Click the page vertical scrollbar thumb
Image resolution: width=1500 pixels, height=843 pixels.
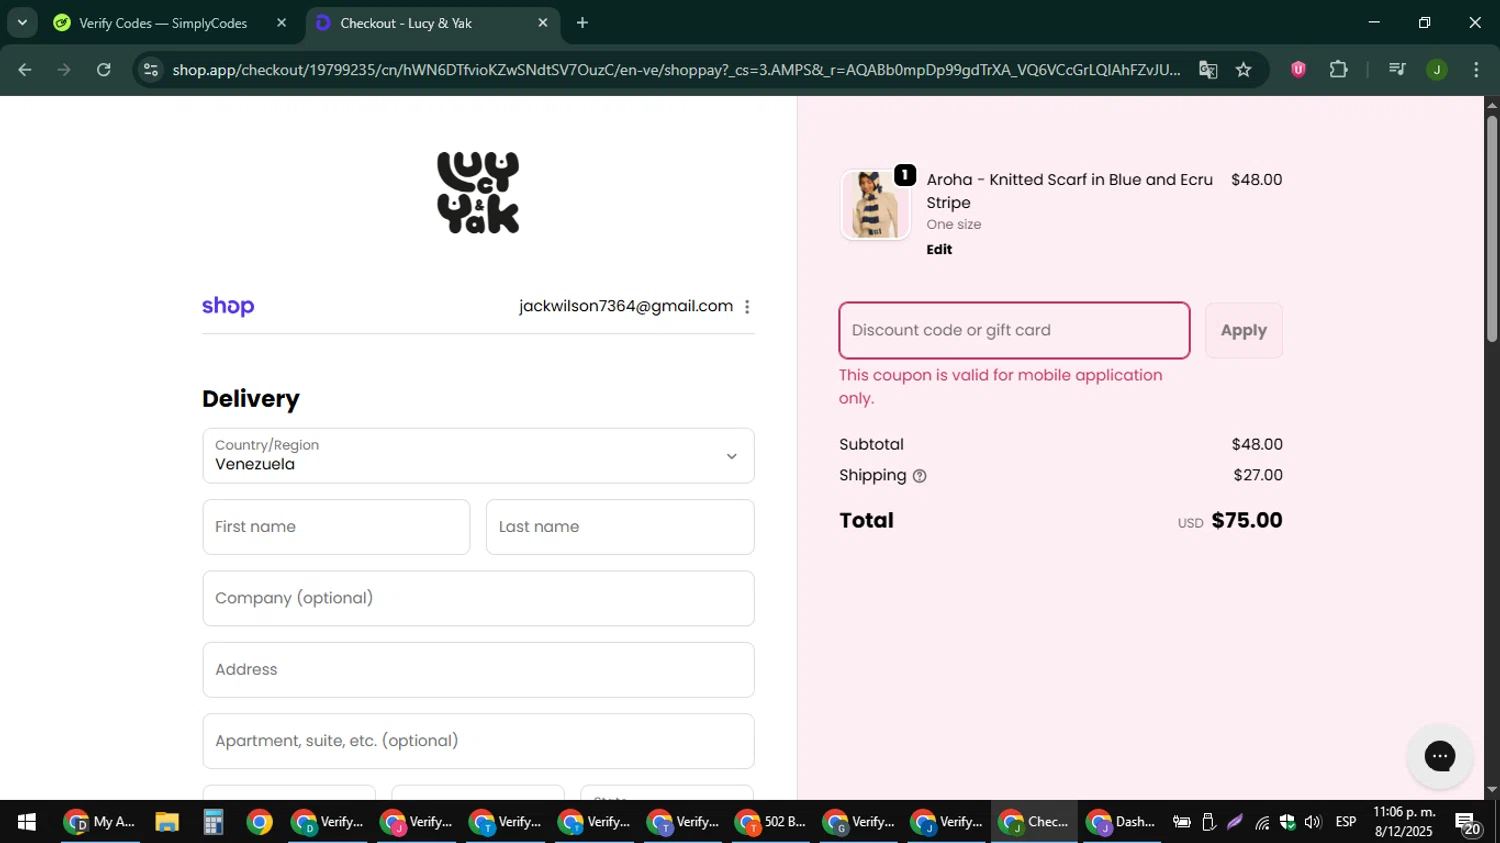coord(1492,228)
